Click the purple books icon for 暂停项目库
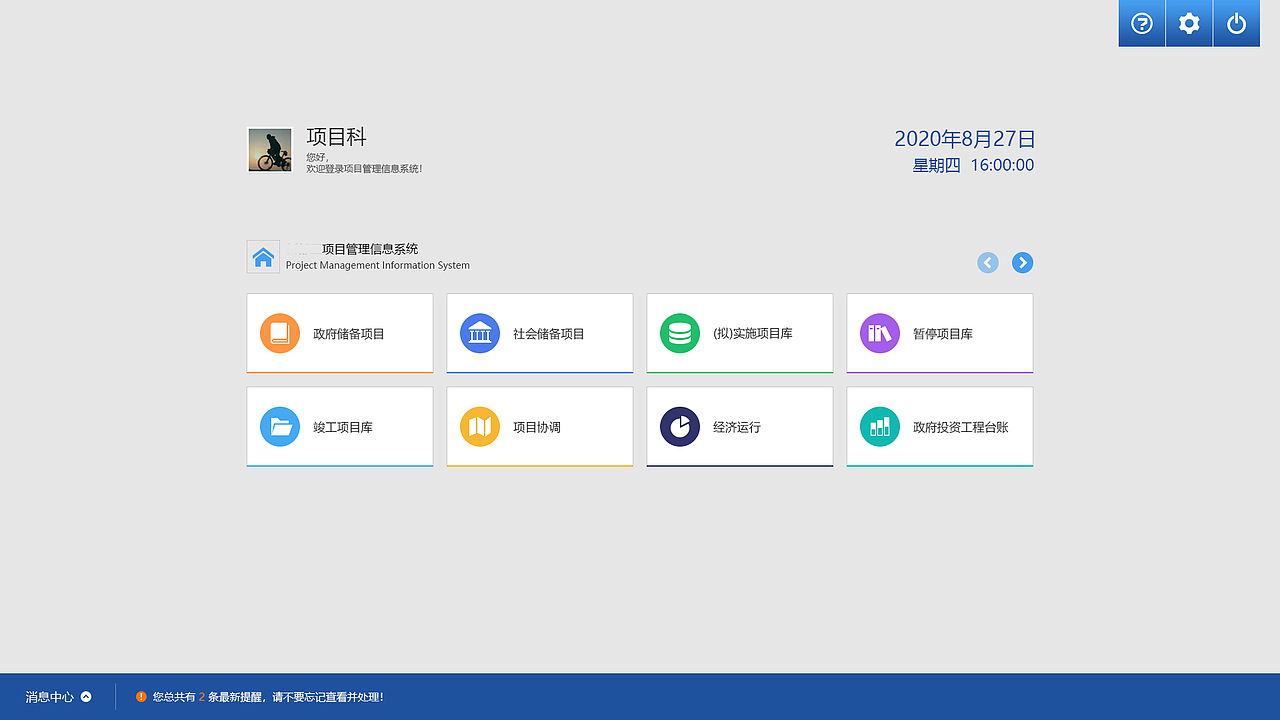 (880, 333)
